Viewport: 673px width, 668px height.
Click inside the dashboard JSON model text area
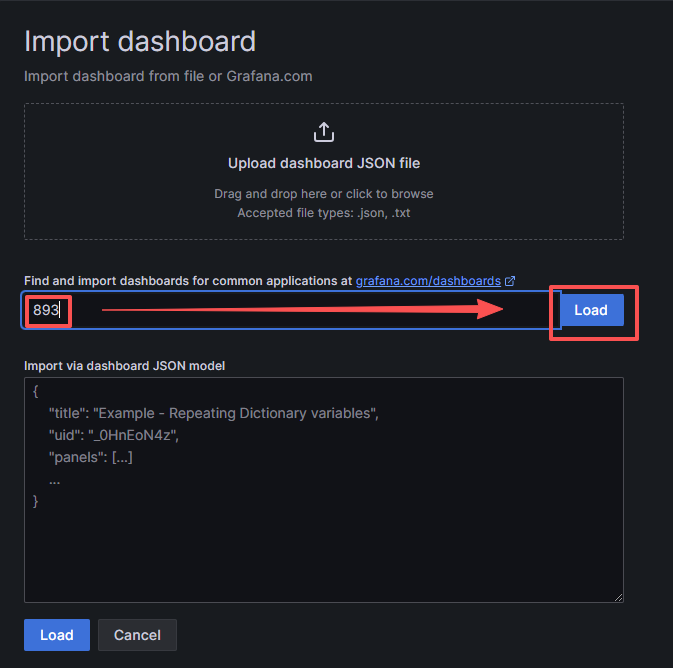coord(324,490)
